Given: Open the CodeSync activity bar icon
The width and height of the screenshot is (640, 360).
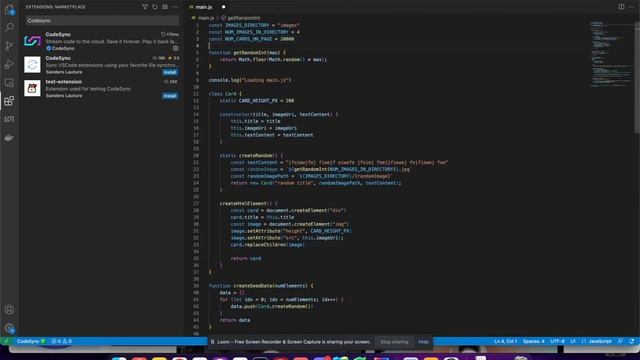Looking at the screenshot, I should [9, 119].
